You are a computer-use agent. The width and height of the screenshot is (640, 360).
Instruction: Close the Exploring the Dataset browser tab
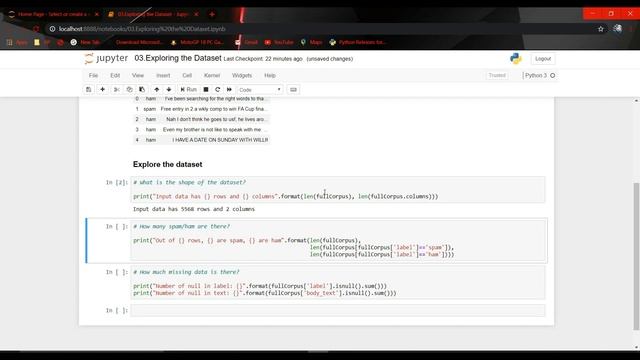click(196, 14)
